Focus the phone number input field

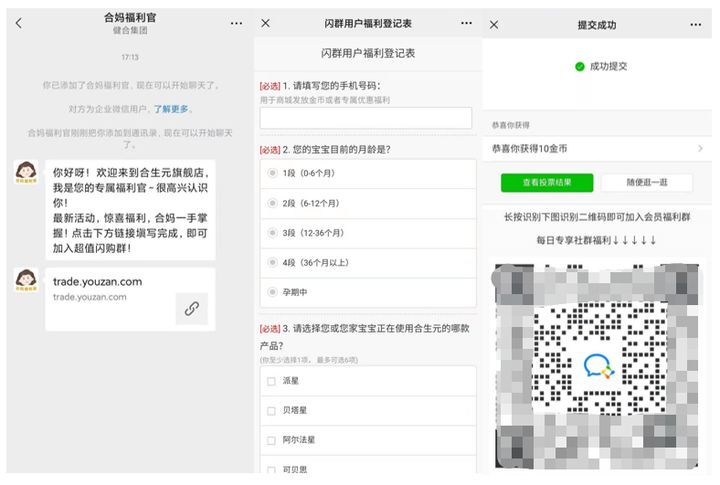point(366,118)
